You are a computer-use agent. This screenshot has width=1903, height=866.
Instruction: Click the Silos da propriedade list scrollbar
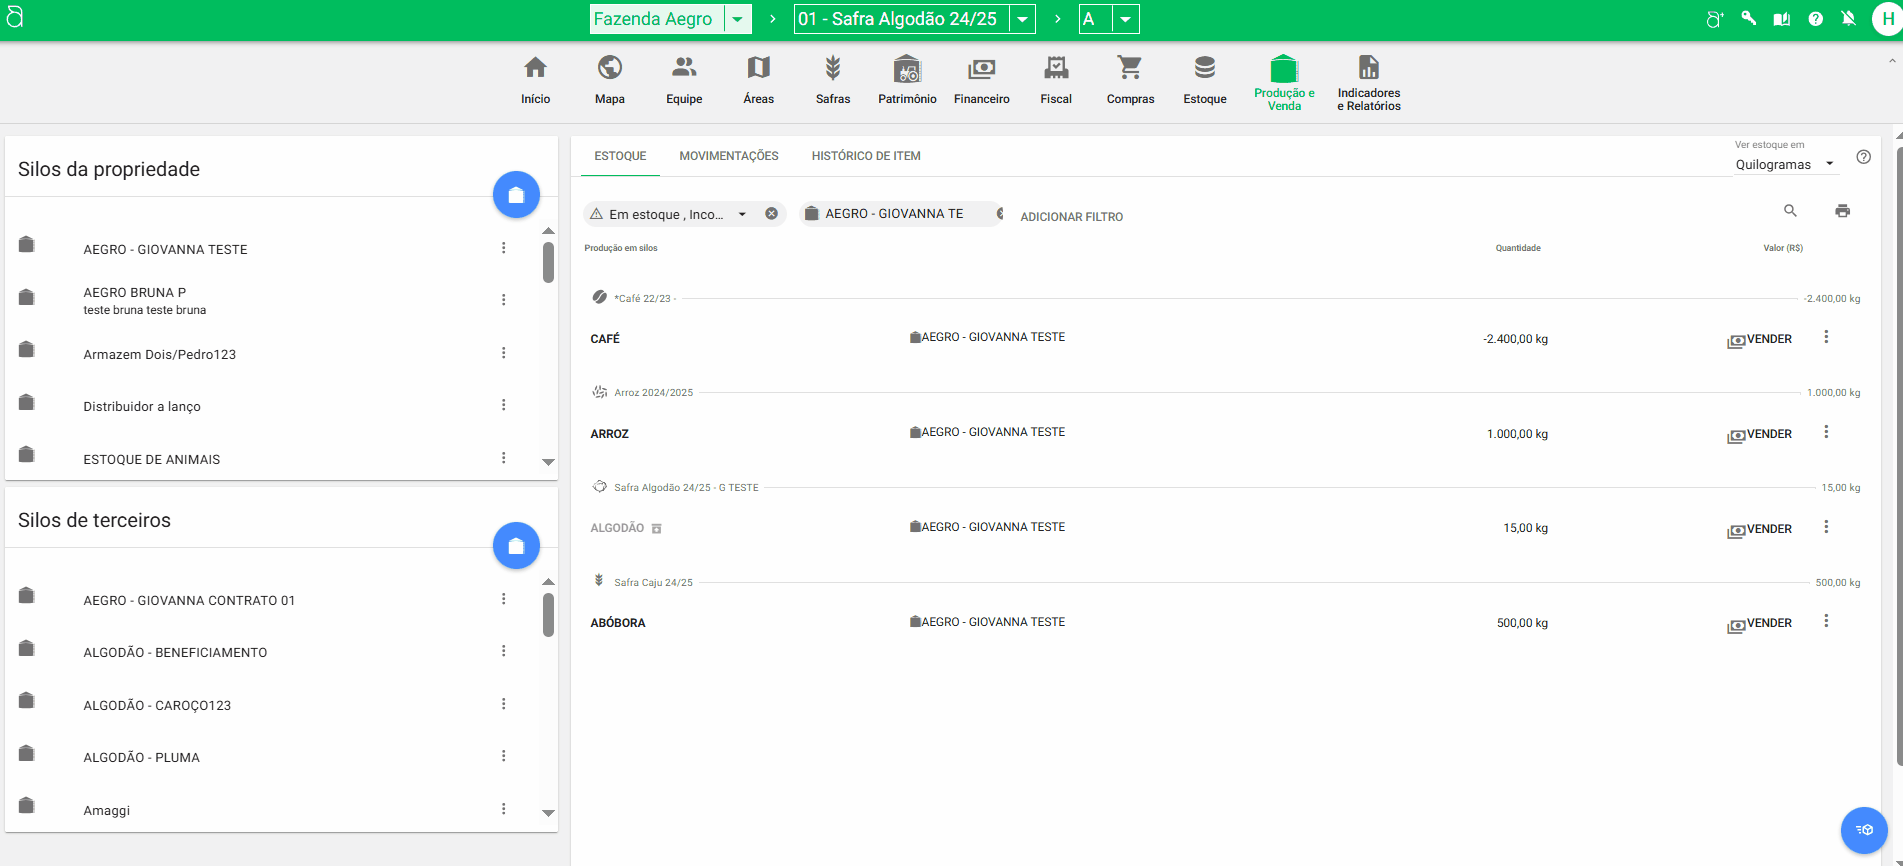pyautogui.click(x=548, y=262)
